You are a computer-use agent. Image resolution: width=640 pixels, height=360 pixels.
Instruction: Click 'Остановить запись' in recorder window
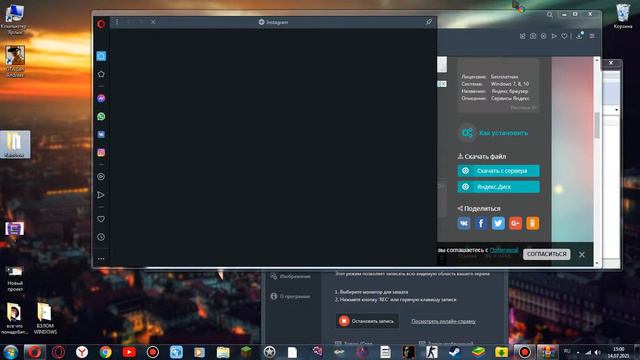tap(367, 321)
